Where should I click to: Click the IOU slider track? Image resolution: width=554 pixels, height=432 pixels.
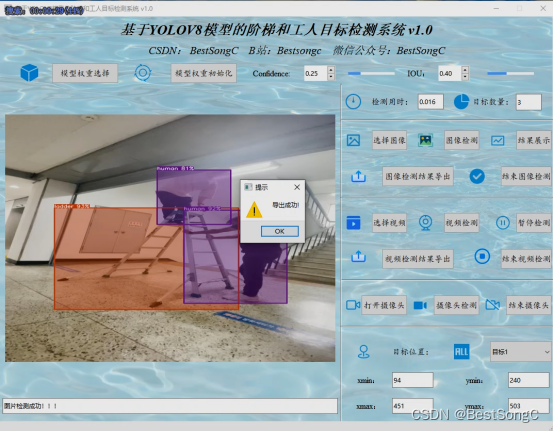point(511,73)
